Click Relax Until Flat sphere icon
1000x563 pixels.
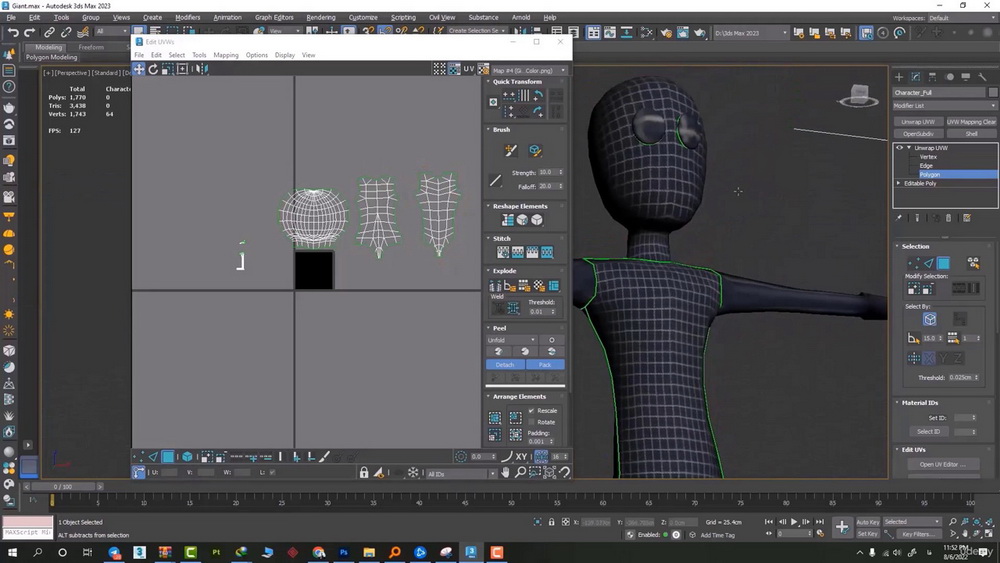pyautogui.click(x=522, y=220)
